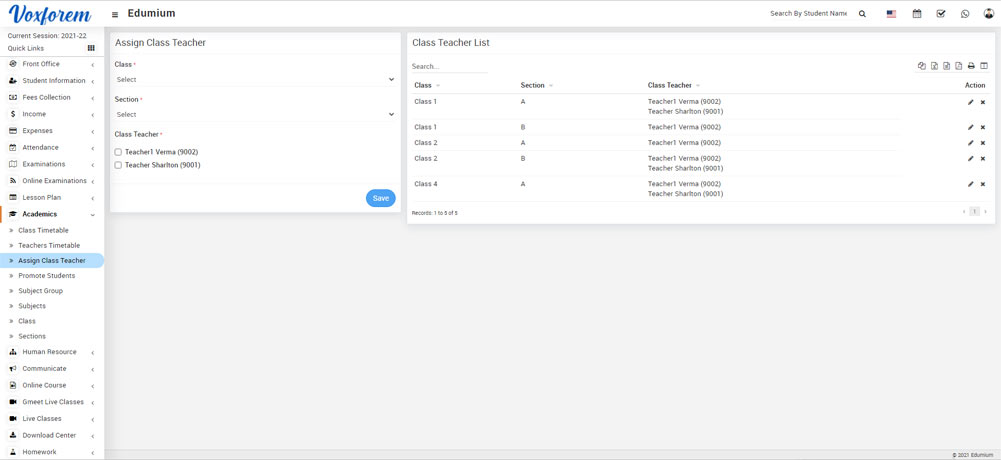This screenshot has height=460, width=1001.
Task: Expand the Human Resource sidebar menu
Action: 50,352
